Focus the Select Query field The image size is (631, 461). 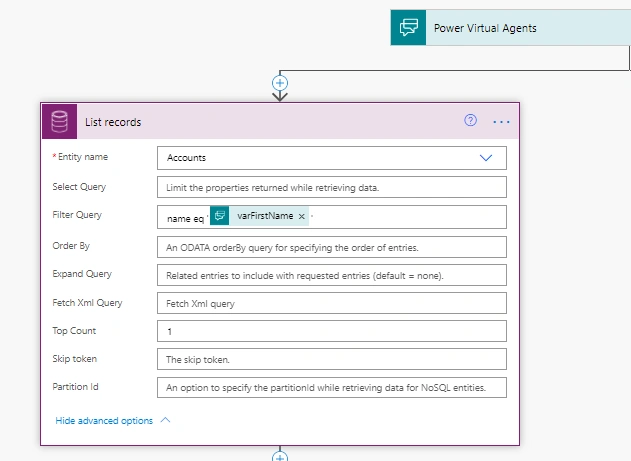tap(332, 187)
